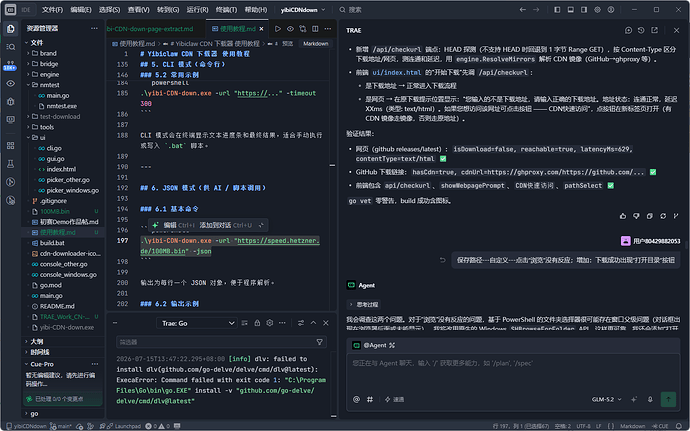Viewport: 690px width, 431px height.
Task: Toggle the primary side bar layout icon
Action: [557, 10]
